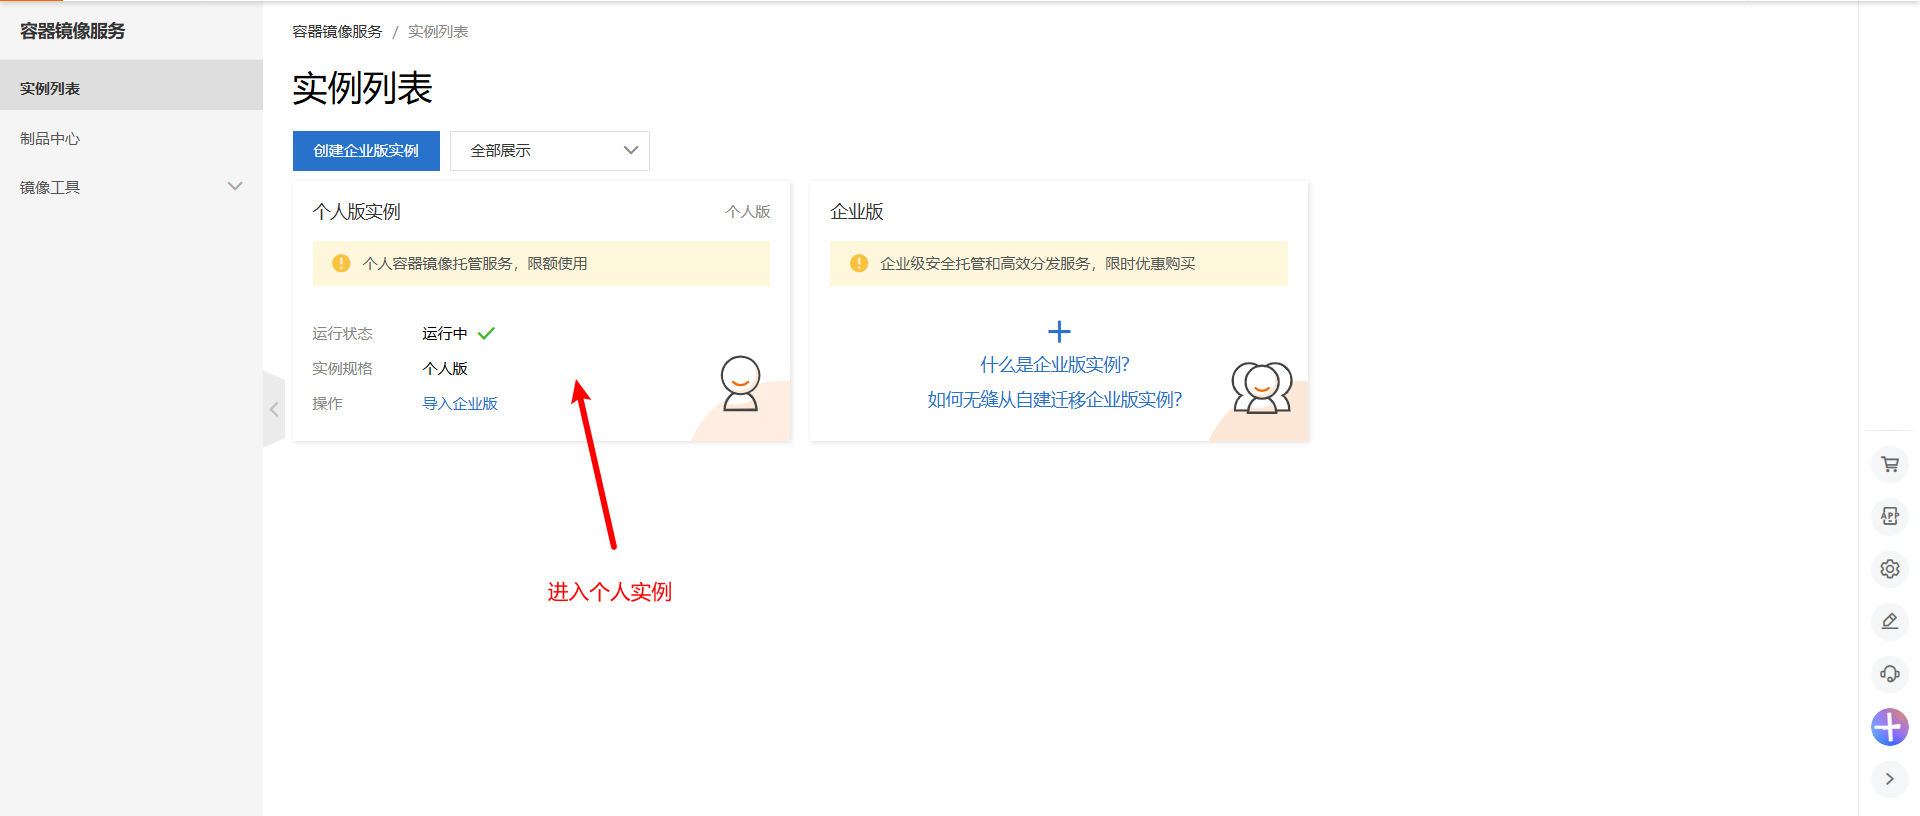Click the 导入企业版 link
This screenshot has width=1920, height=816.
click(x=460, y=403)
